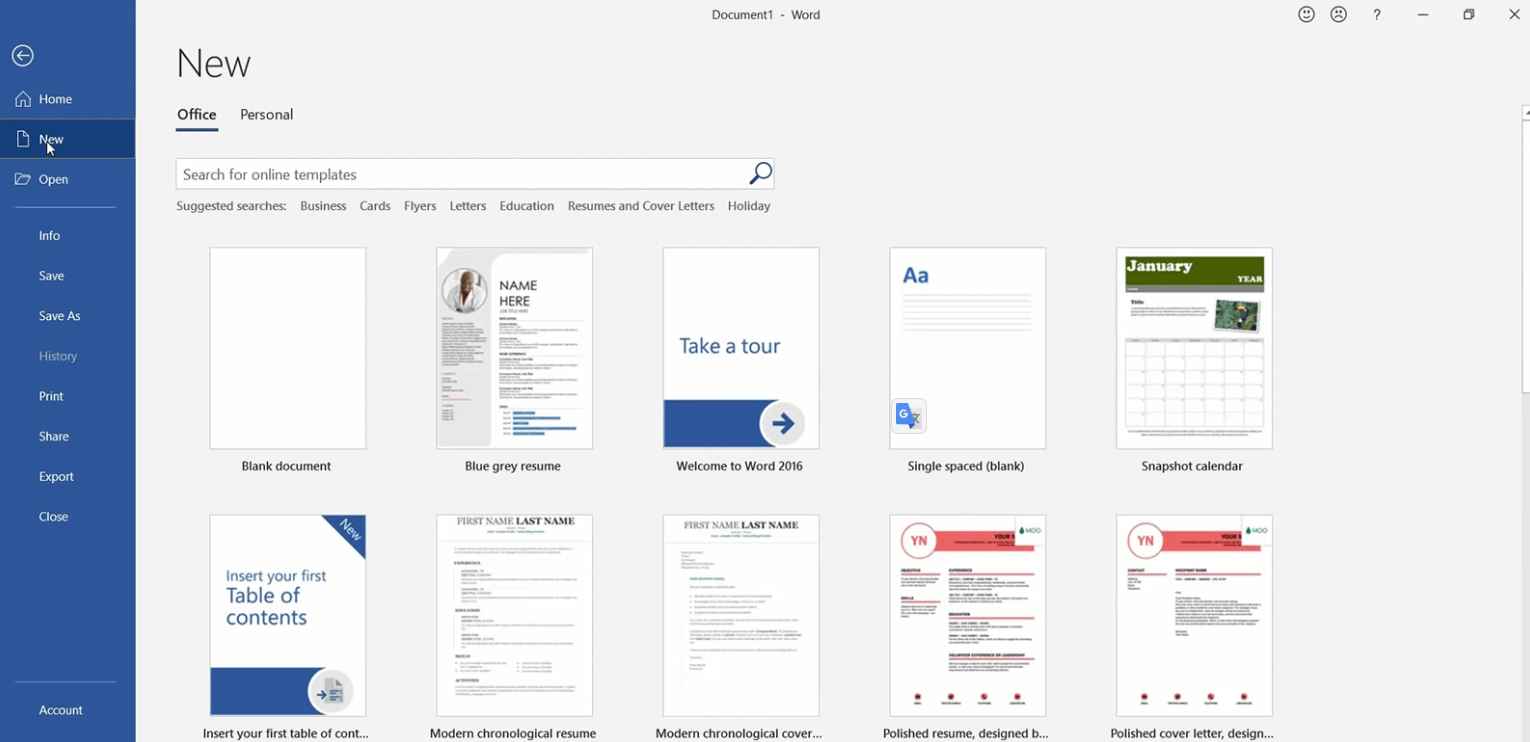Search suggested Letters templates
Screen dimensions: 1530x742
tap(468, 206)
